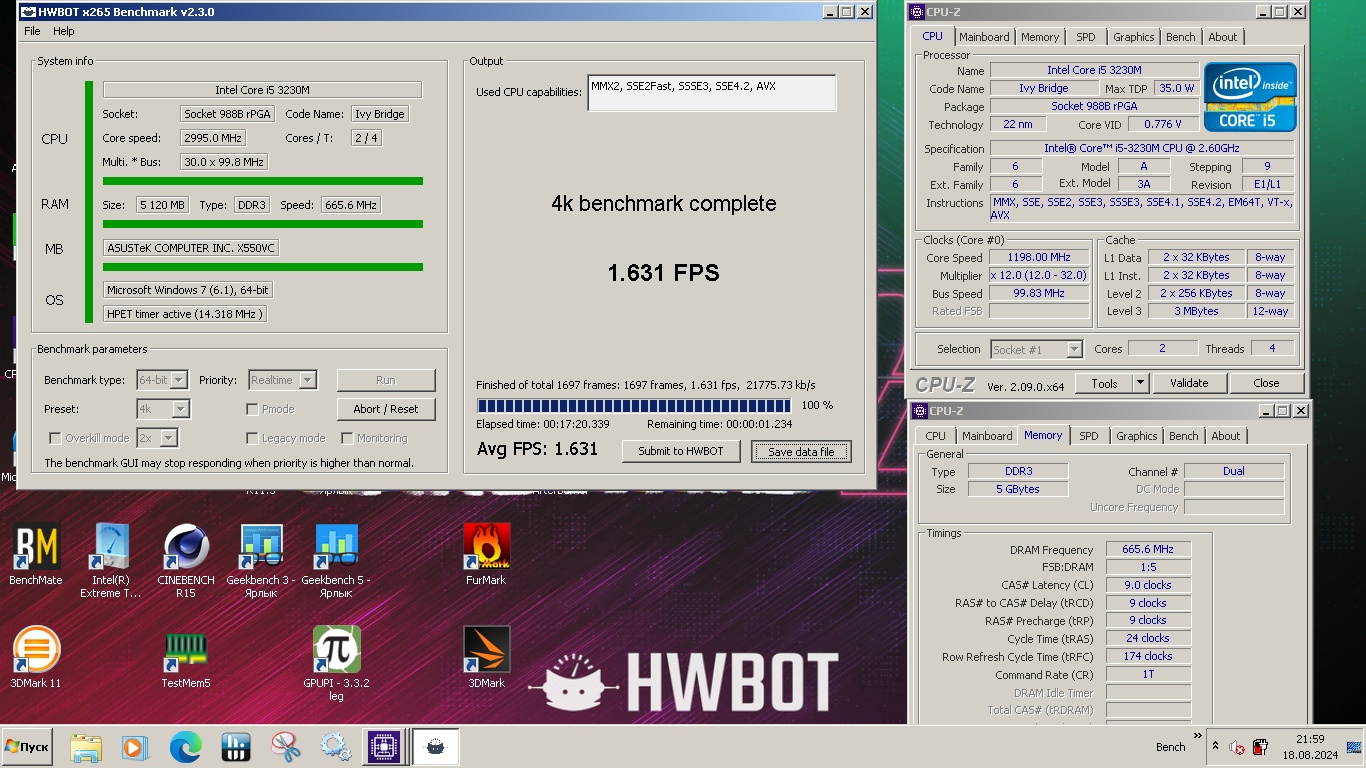This screenshot has height=768, width=1366.
Task: Open Windows Media Player taskbar icon
Action: [135, 746]
